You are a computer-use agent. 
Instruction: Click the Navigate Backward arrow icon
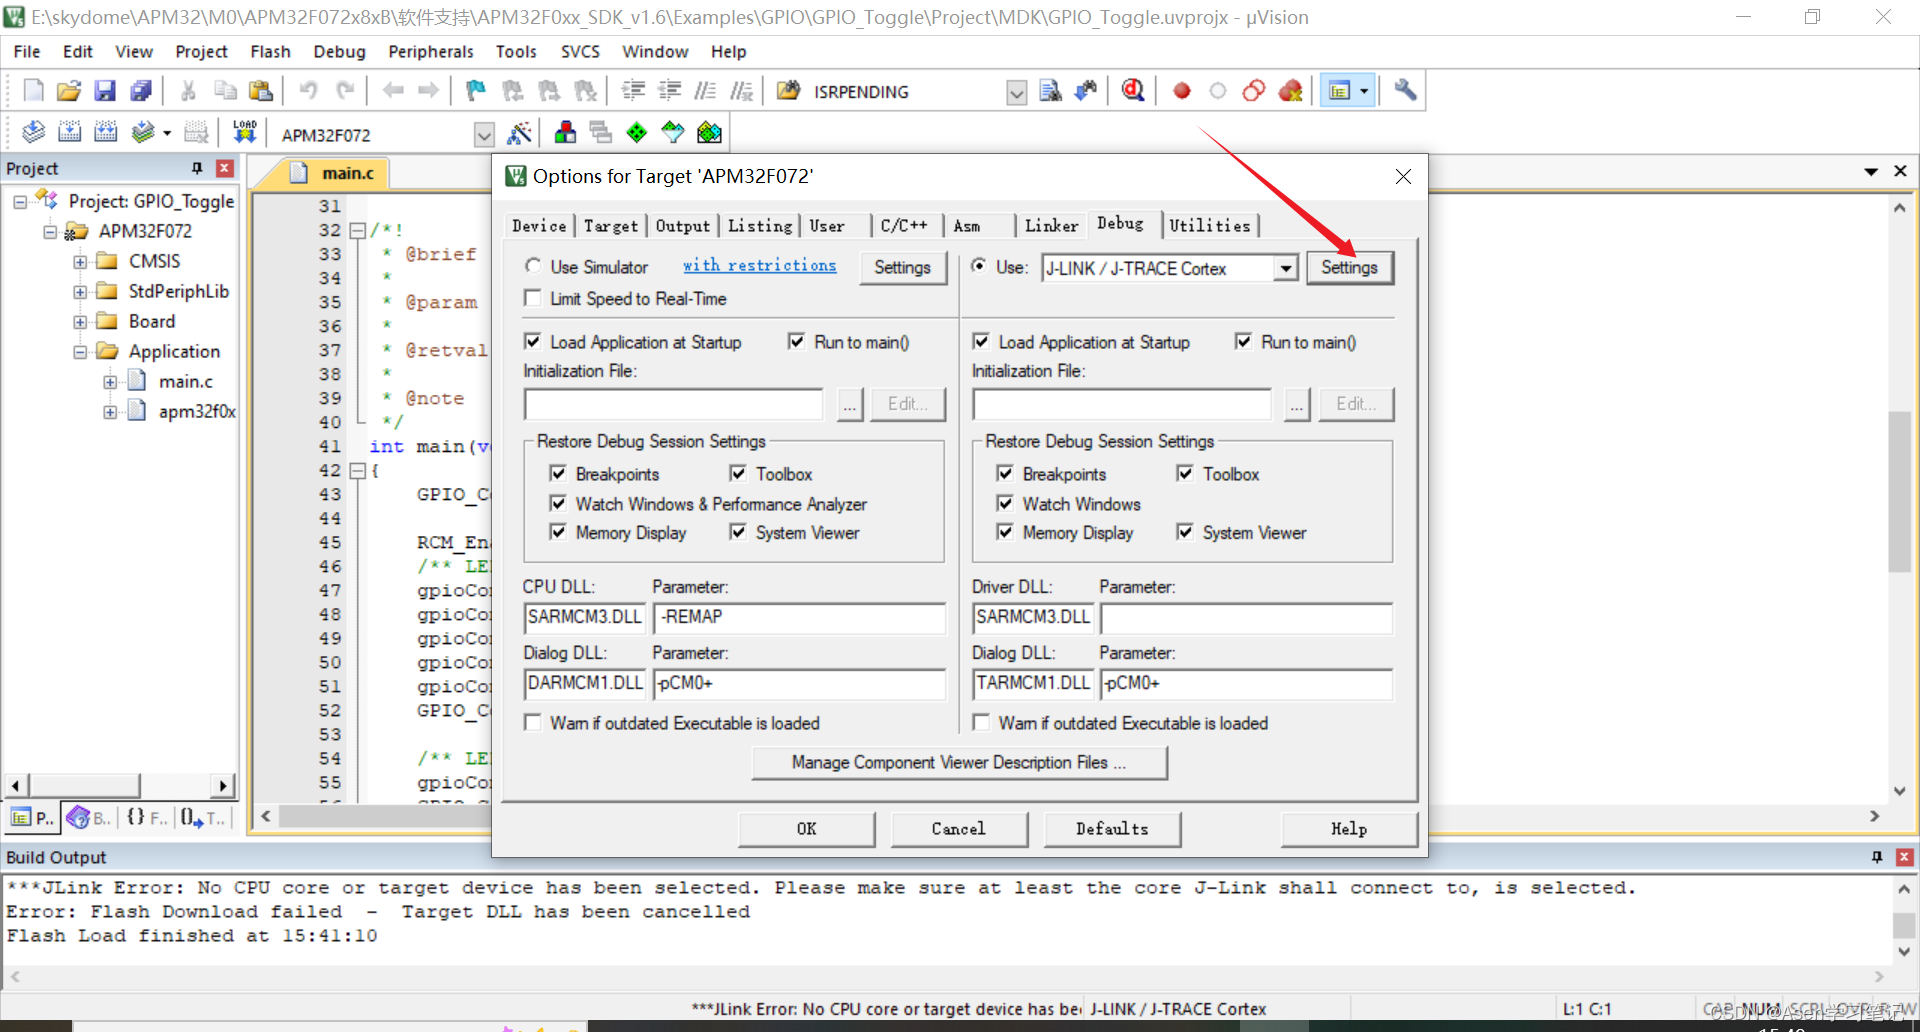tap(393, 91)
